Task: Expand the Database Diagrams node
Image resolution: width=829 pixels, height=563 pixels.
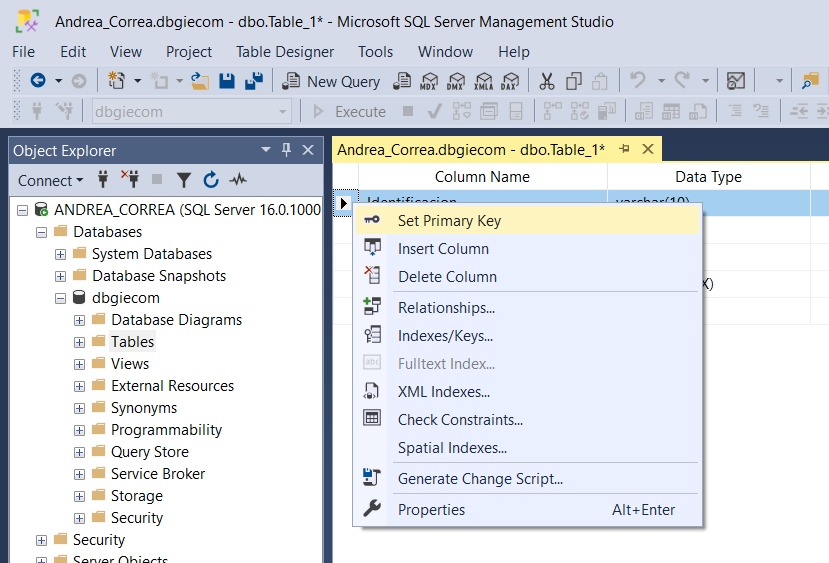Action: 79,321
